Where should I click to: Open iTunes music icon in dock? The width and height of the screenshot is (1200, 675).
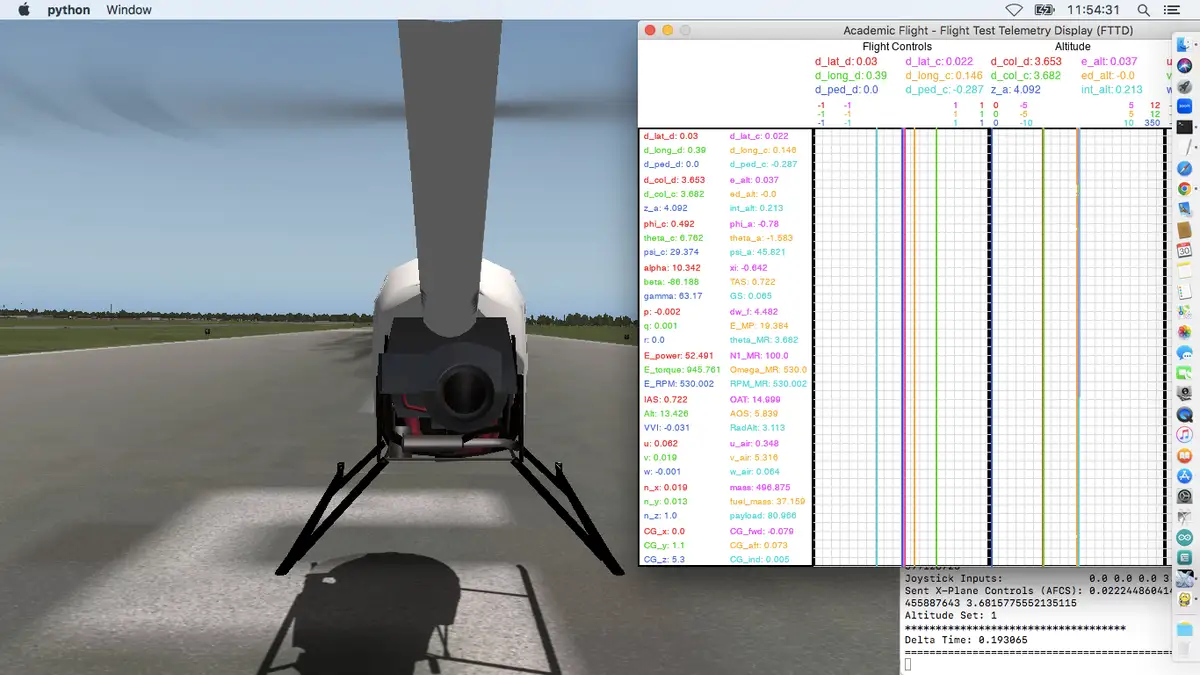coord(1184,434)
